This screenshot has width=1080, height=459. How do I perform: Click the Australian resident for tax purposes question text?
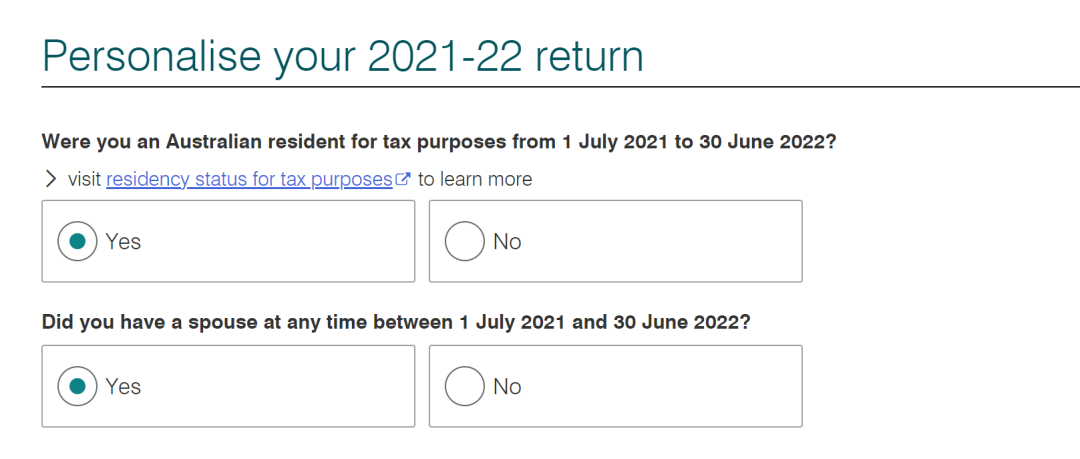pos(439,142)
